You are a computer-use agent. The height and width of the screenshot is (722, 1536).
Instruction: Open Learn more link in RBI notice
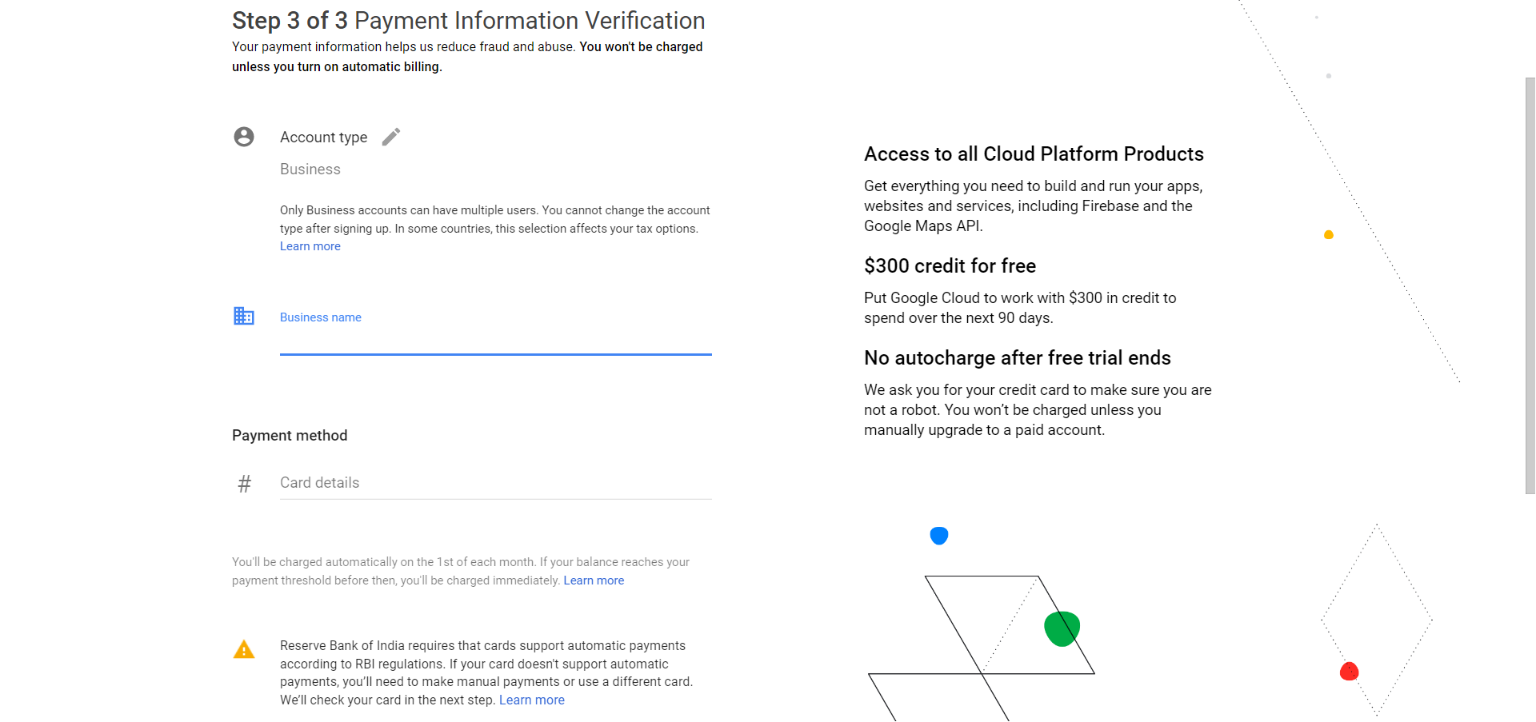click(532, 700)
